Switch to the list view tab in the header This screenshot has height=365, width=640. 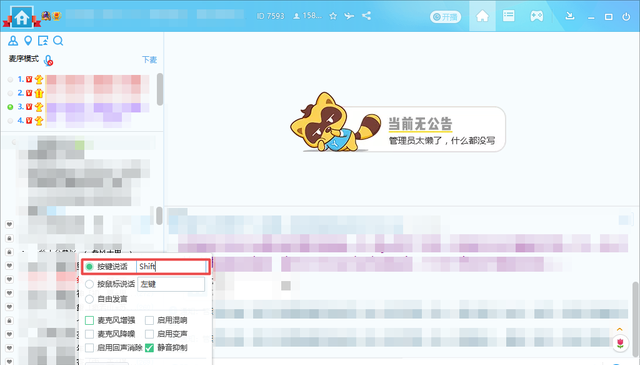(x=509, y=16)
